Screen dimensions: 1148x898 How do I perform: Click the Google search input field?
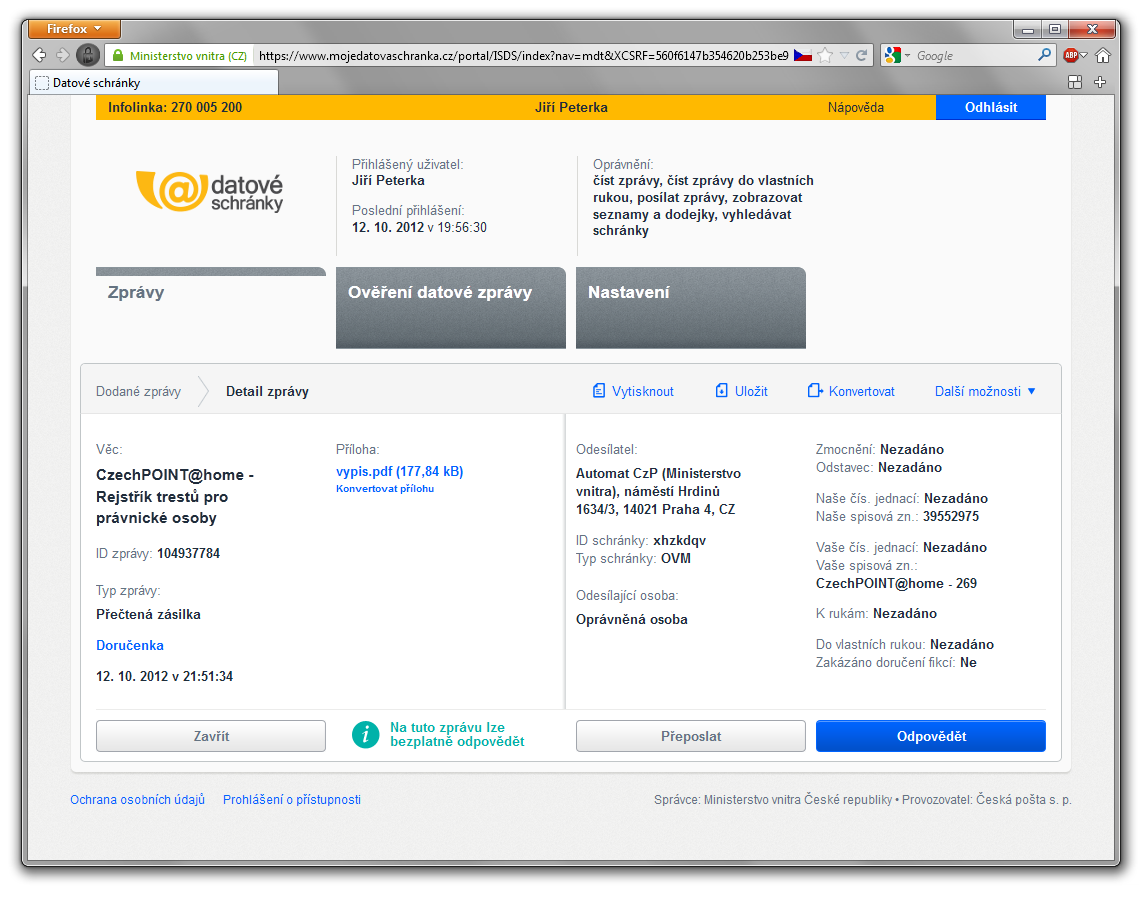[975, 56]
